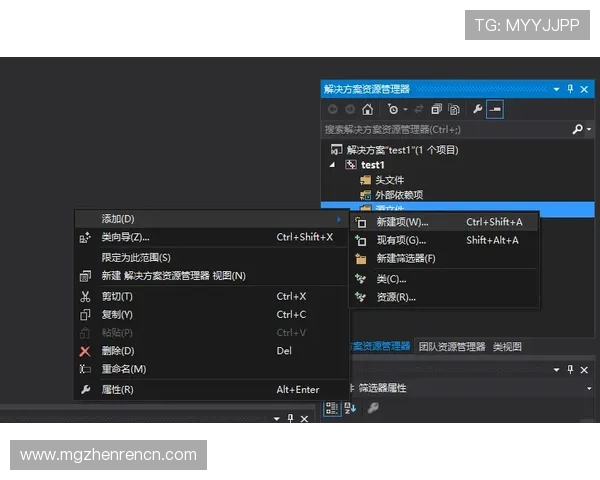600x480 pixels.
Task: Click the property pages wrench icon
Action: pyautogui.click(x=373, y=408)
